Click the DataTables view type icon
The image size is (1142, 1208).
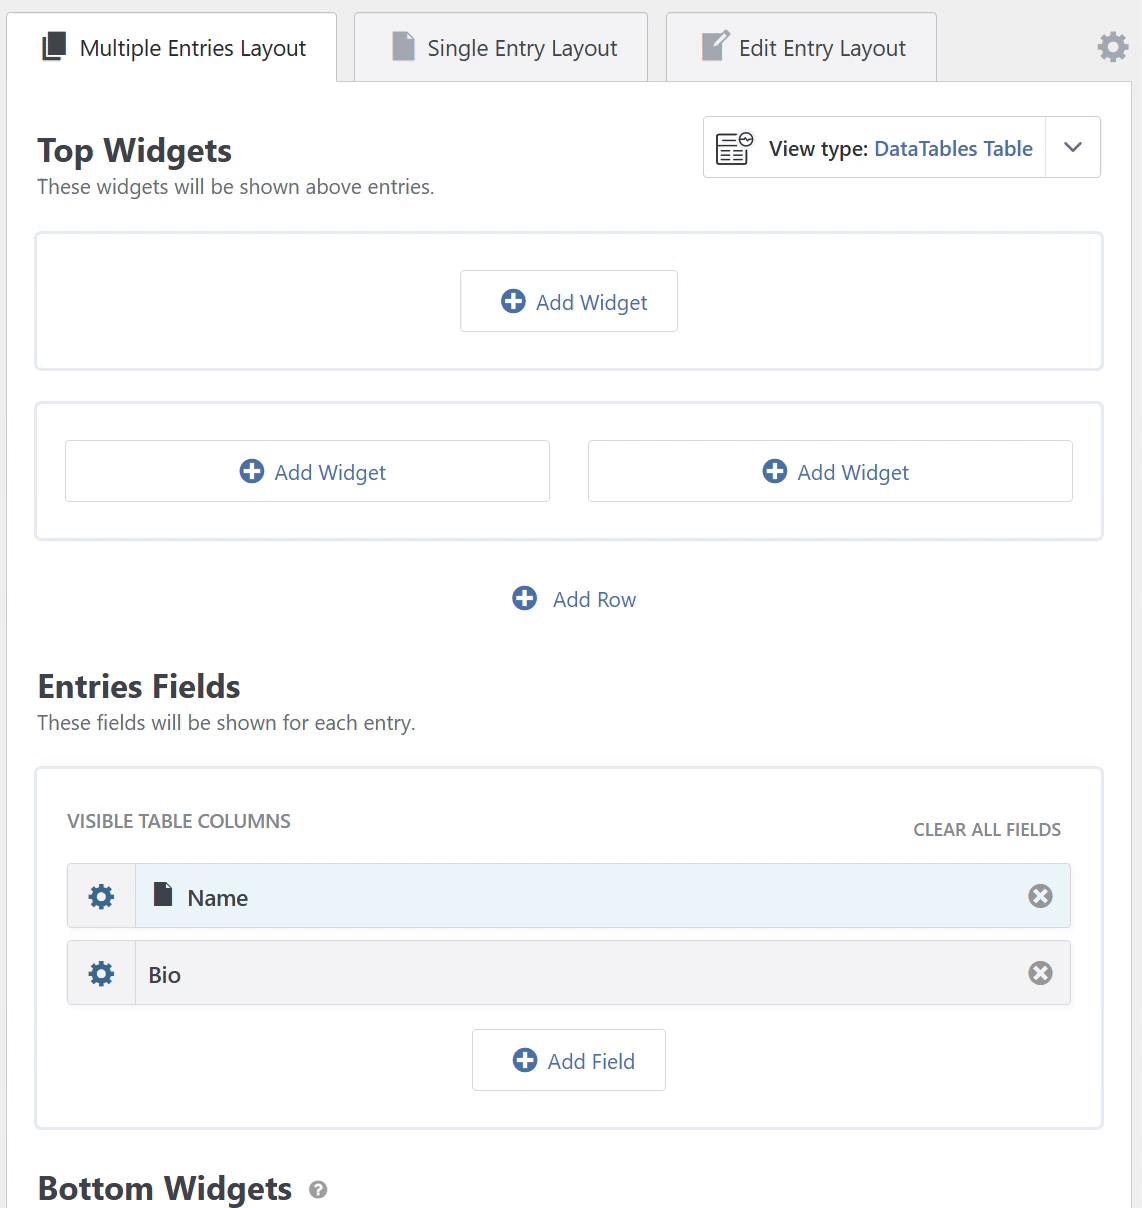(x=734, y=148)
